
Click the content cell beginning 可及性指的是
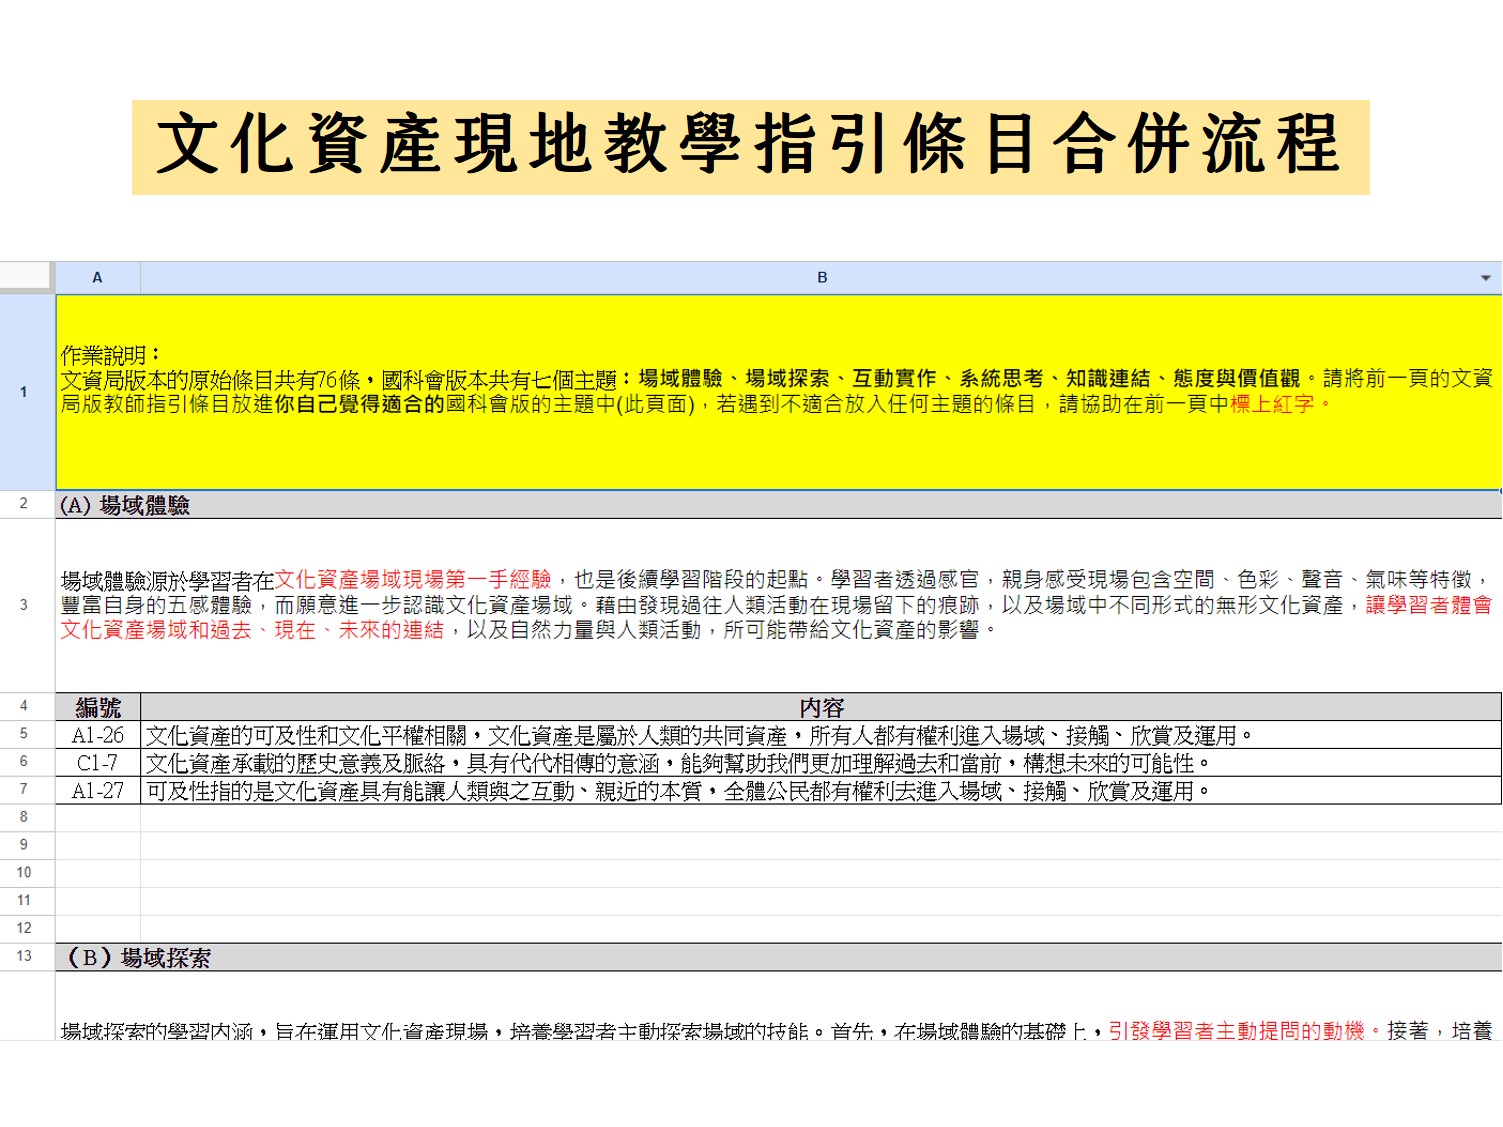coord(821,791)
